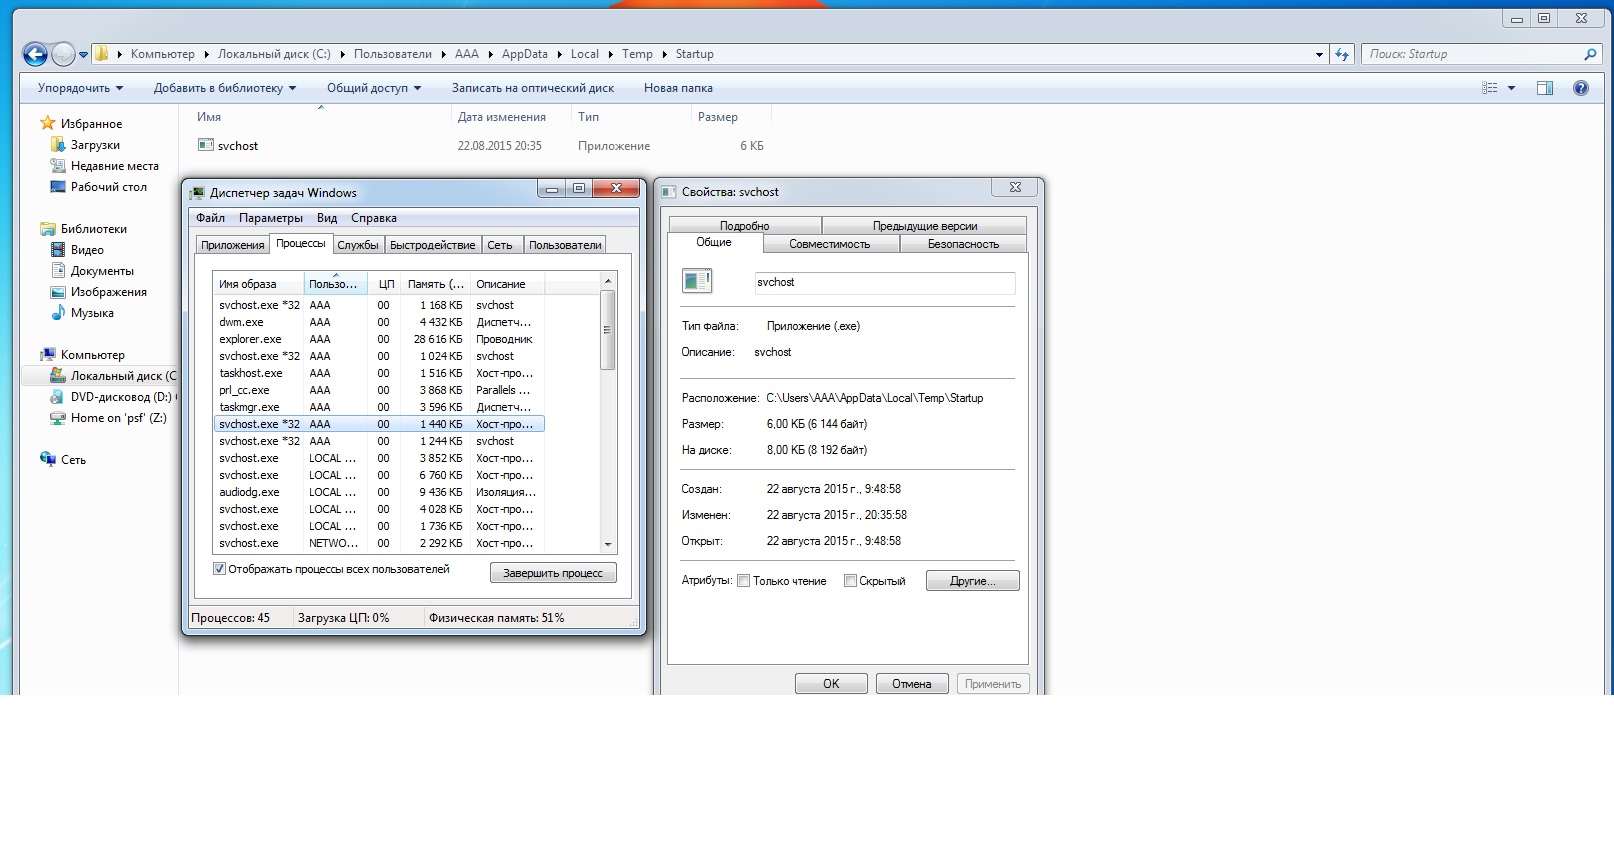Open the Pictures library icon (Изображения)
The image size is (1614, 864).
(58, 291)
